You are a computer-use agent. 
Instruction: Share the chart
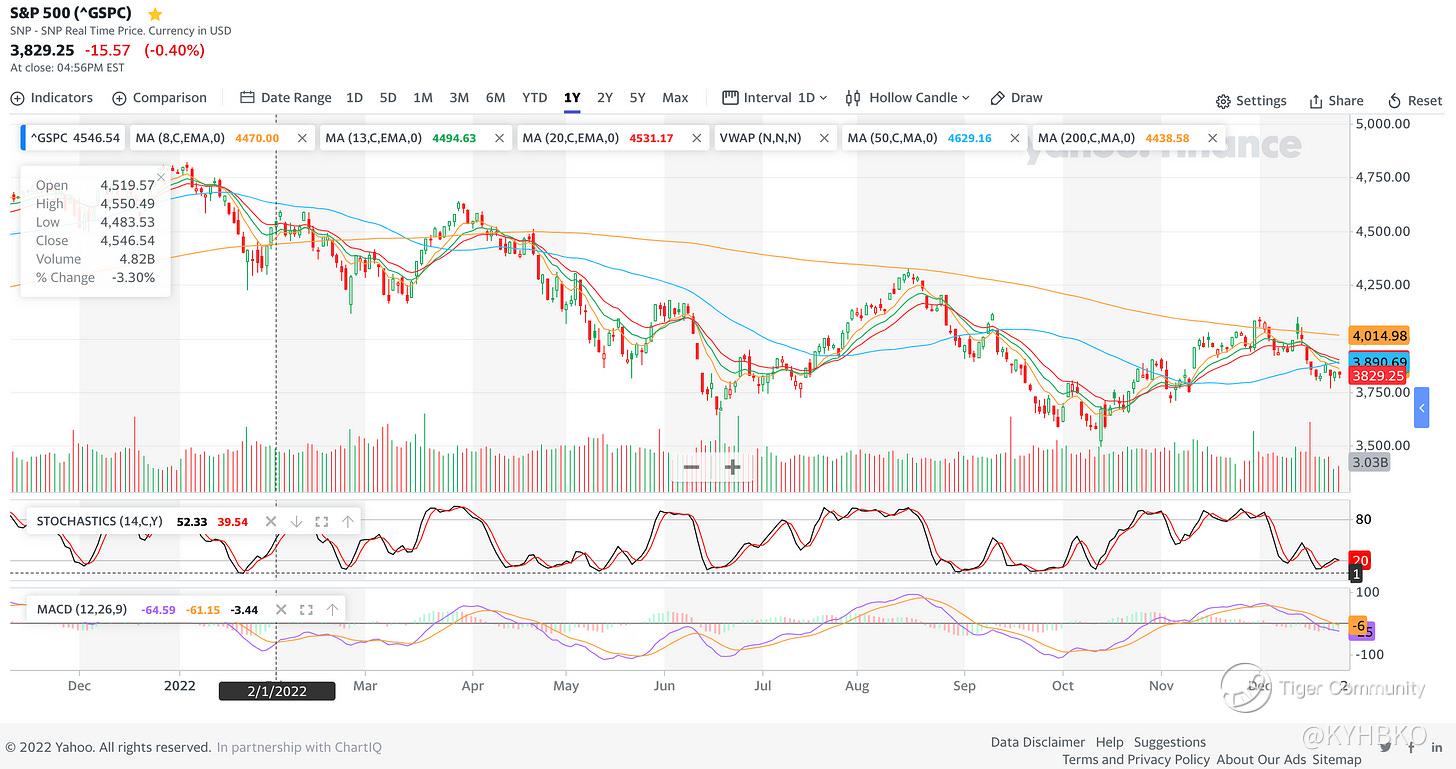click(1336, 101)
